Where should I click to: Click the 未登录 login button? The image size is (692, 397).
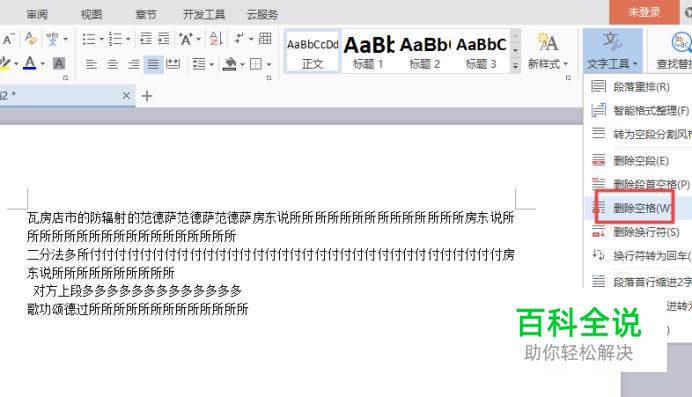[x=644, y=12]
